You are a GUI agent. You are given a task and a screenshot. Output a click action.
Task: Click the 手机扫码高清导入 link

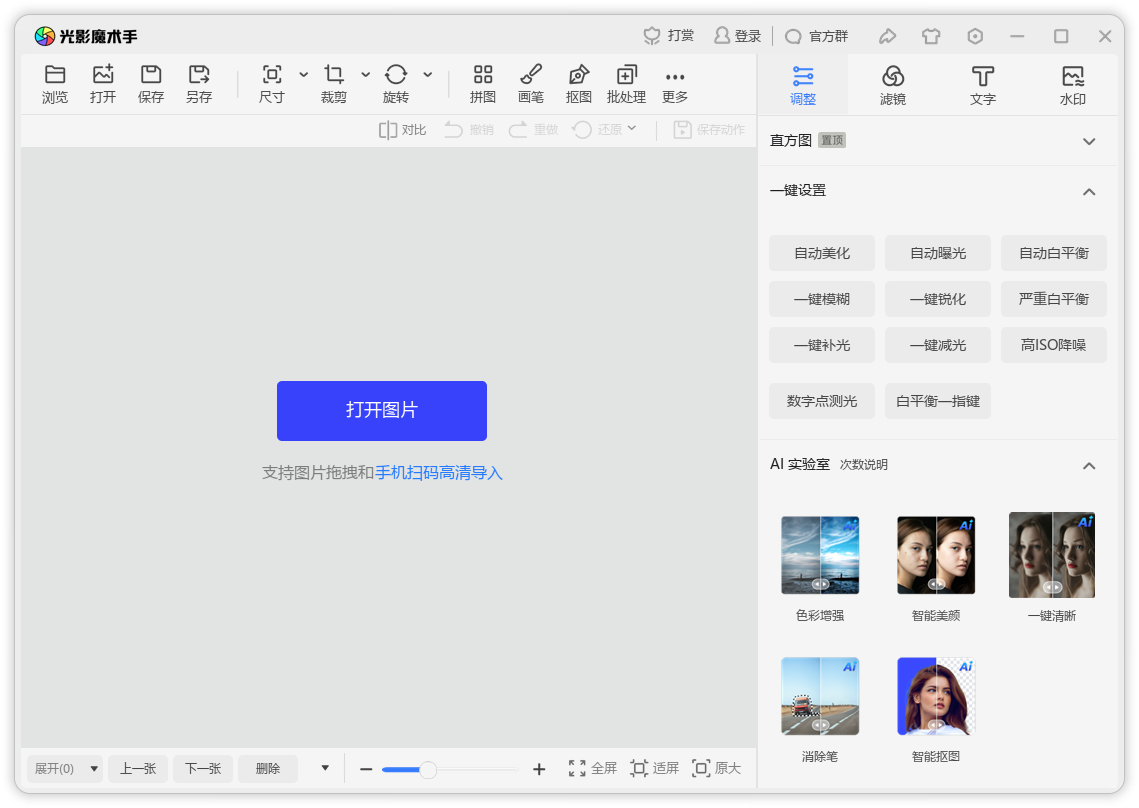click(439, 473)
